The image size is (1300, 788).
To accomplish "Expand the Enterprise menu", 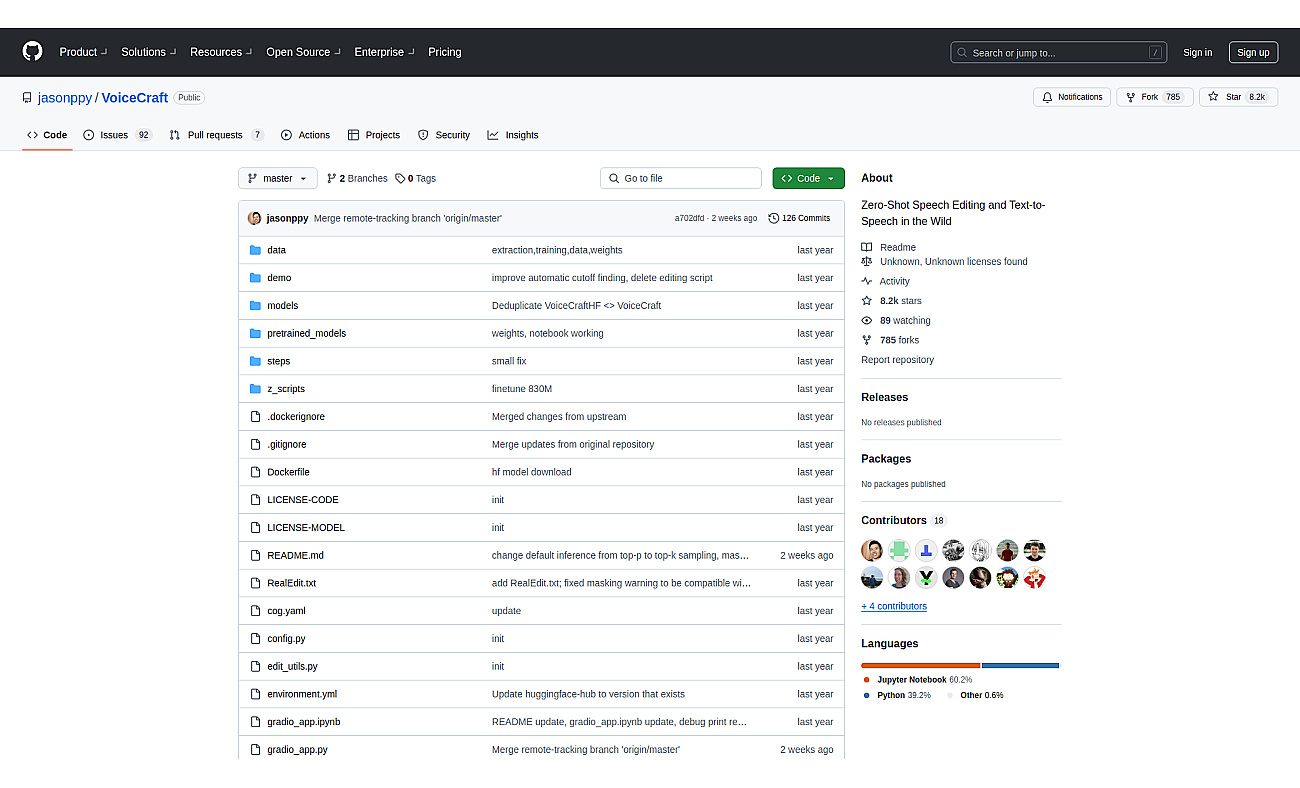I will (384, 52).
